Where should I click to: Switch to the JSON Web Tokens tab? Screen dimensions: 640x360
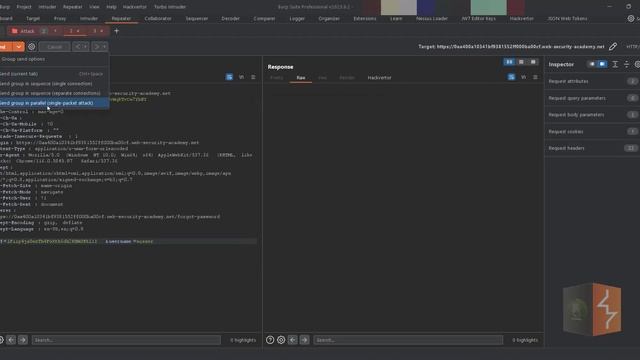[x=567, y=18]
